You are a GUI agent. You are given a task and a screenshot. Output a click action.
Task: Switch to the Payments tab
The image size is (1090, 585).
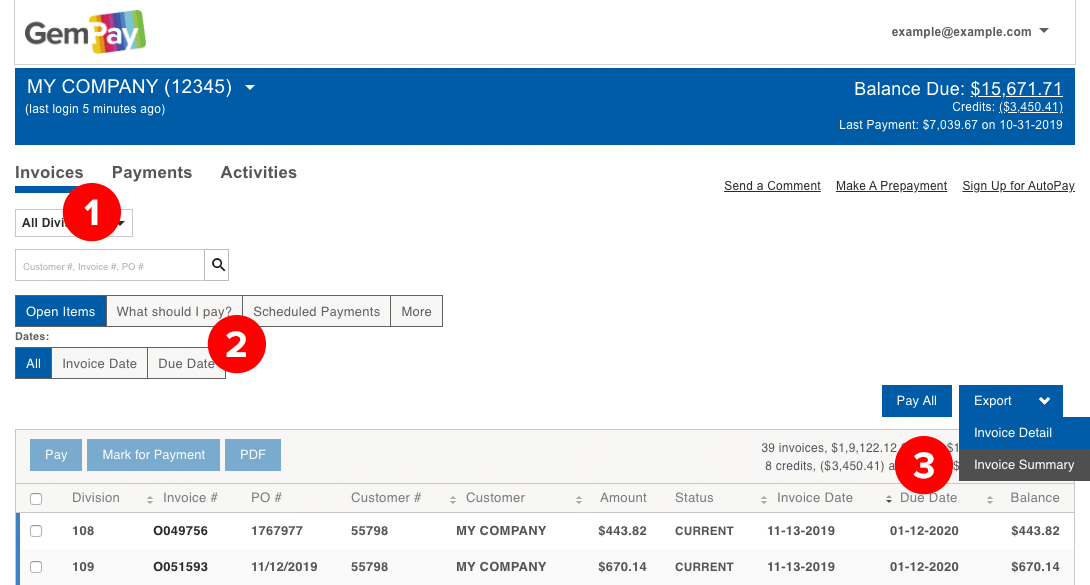pyautogui.click(x=152, y=172)
